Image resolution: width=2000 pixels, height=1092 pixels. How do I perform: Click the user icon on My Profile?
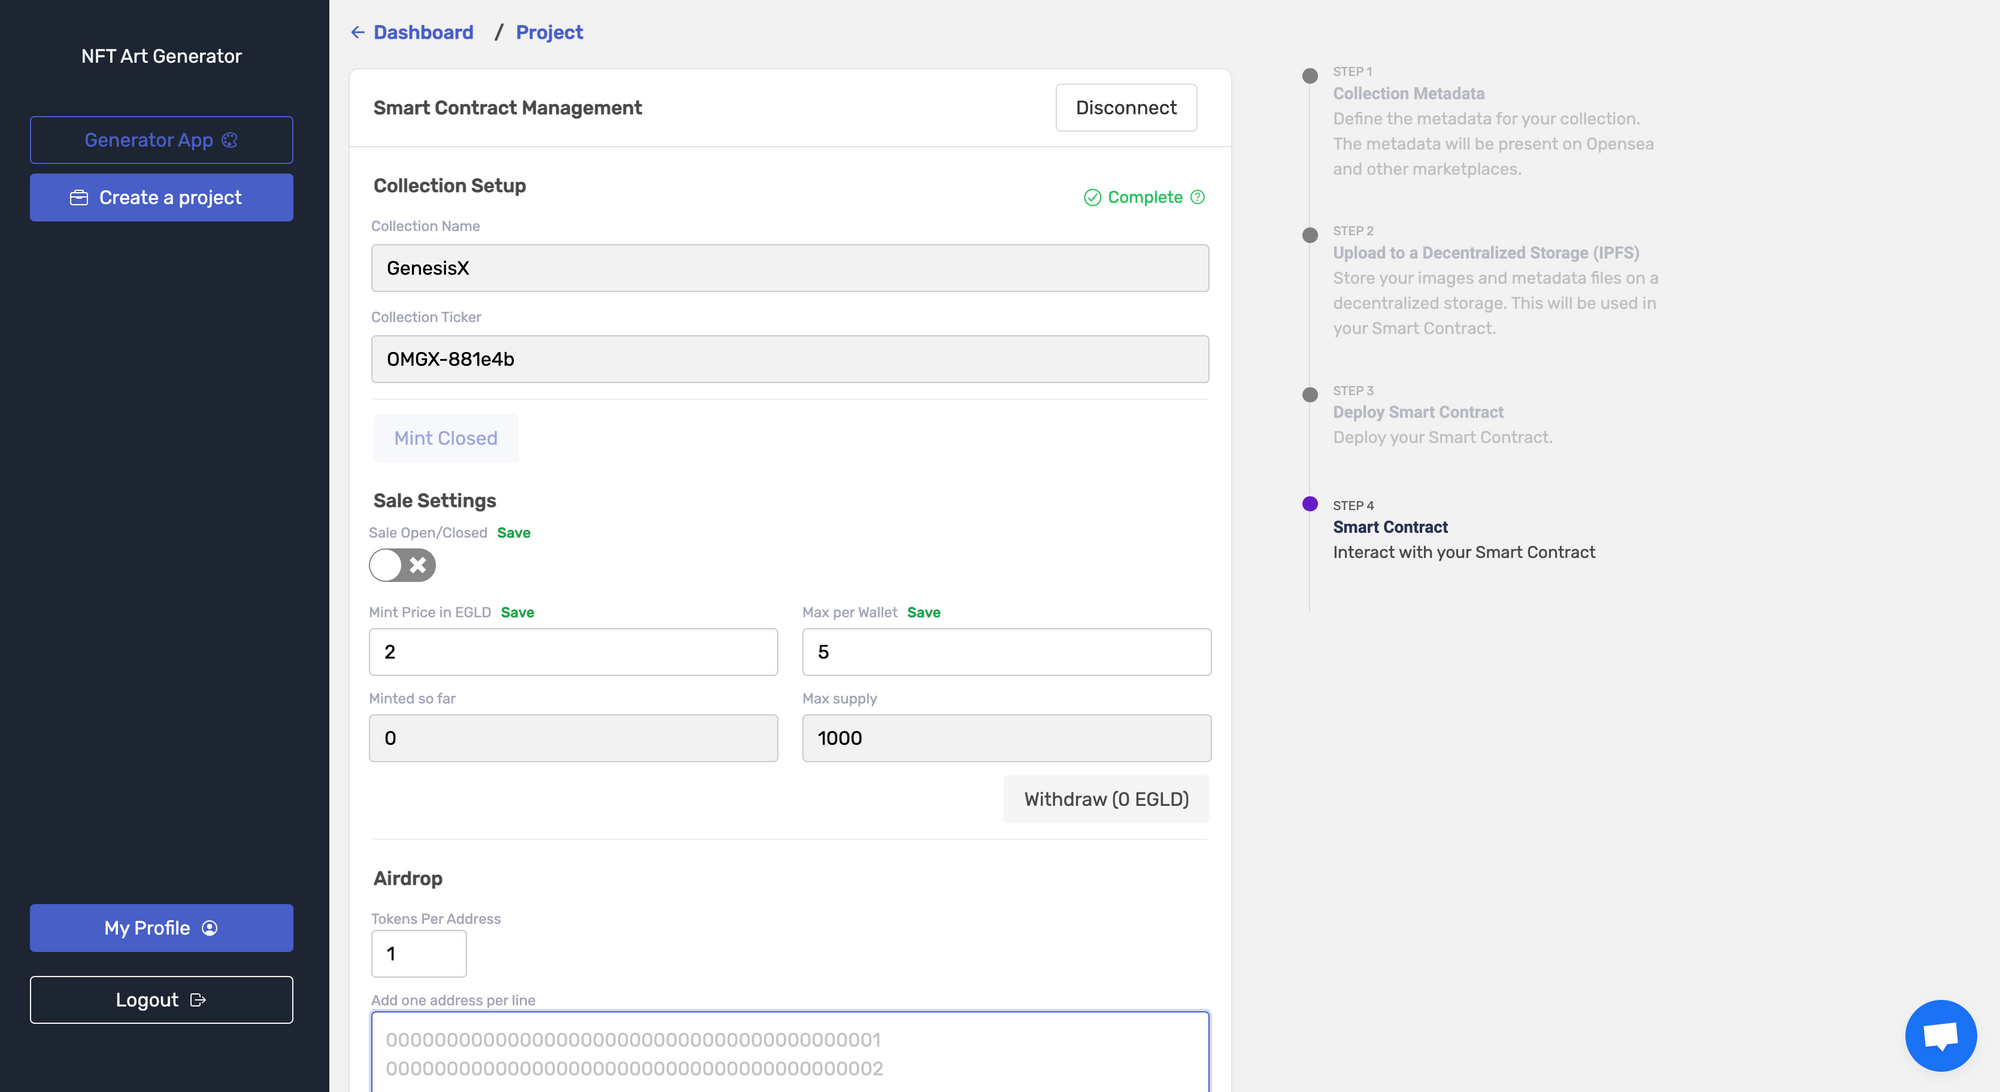[x=210, y=928]
